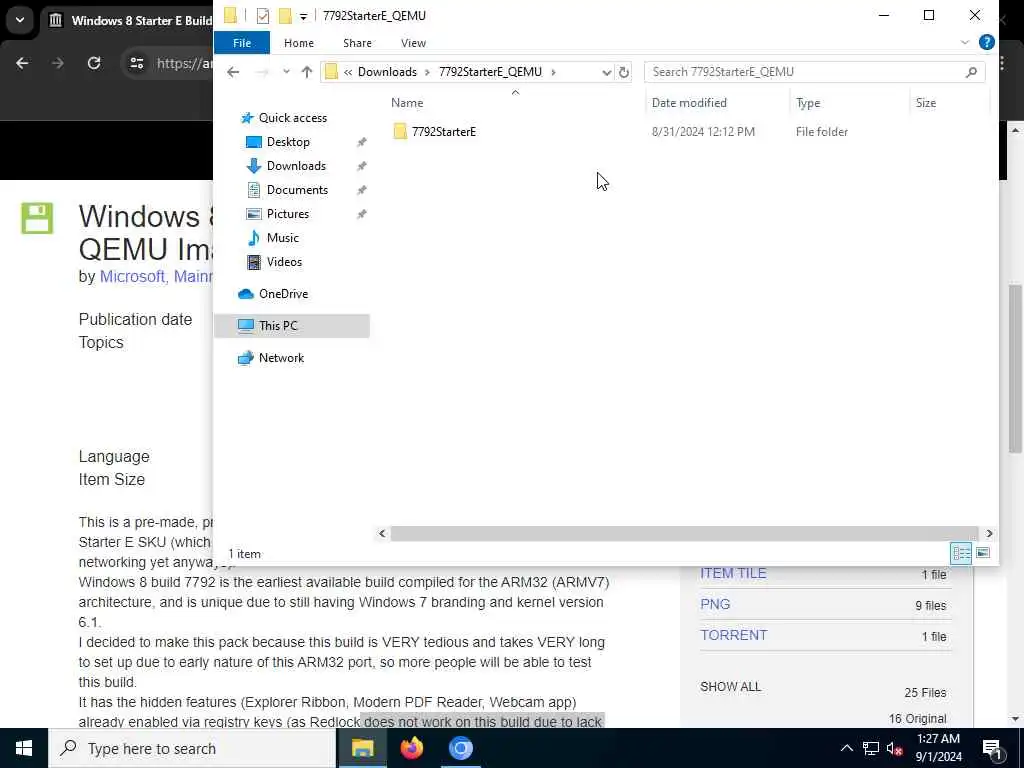This screenshot has width=1024, height=768.
Task: Select the Windows 8 Starter E browser tab
Action: point(129,20)
